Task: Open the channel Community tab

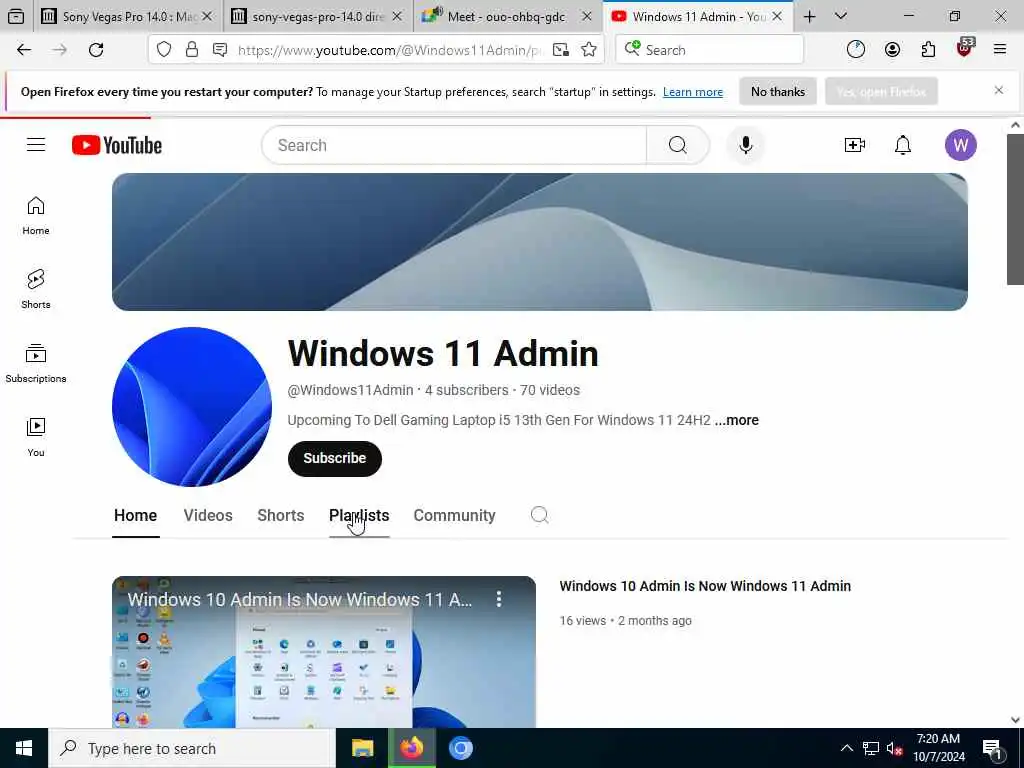Action: (455, 515)
